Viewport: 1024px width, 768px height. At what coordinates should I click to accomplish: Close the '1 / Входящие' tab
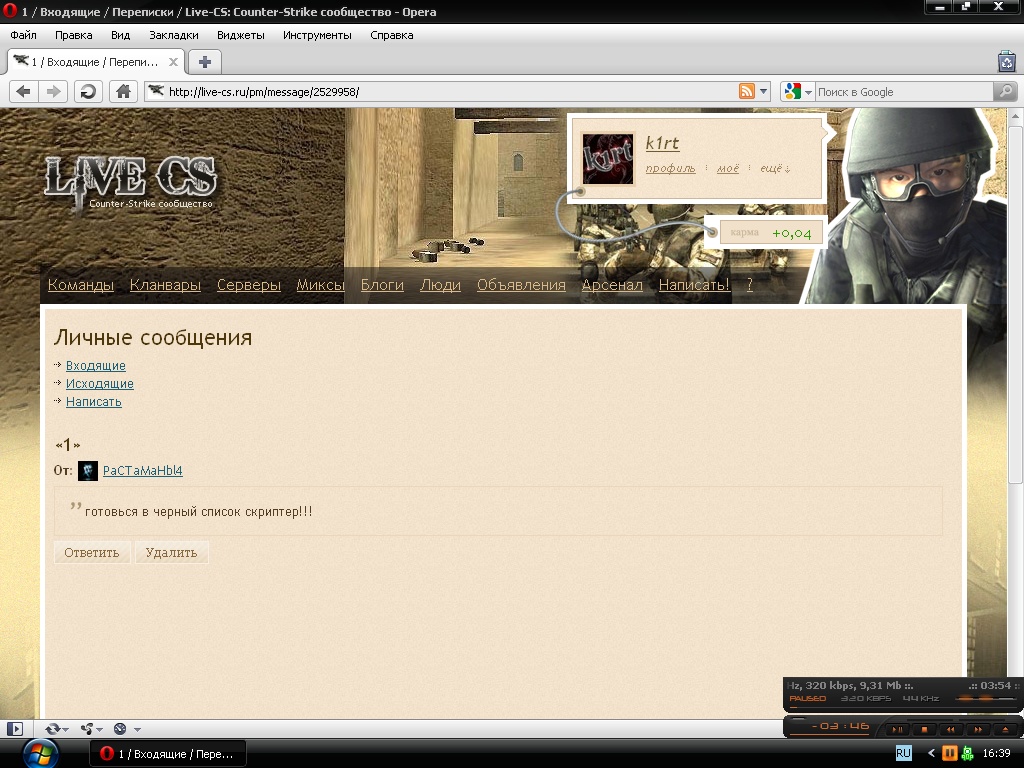pos(173,62)
